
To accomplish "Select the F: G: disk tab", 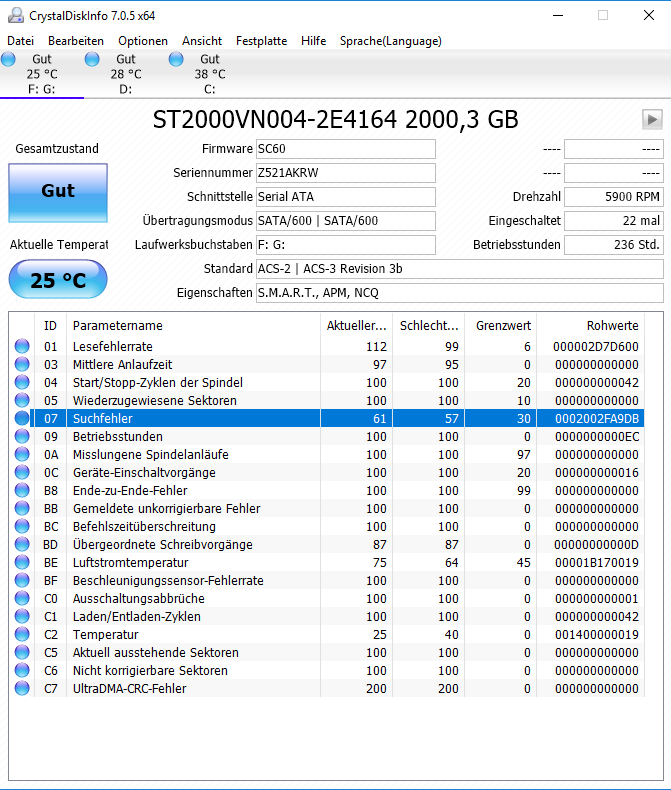I will point(42,74).
